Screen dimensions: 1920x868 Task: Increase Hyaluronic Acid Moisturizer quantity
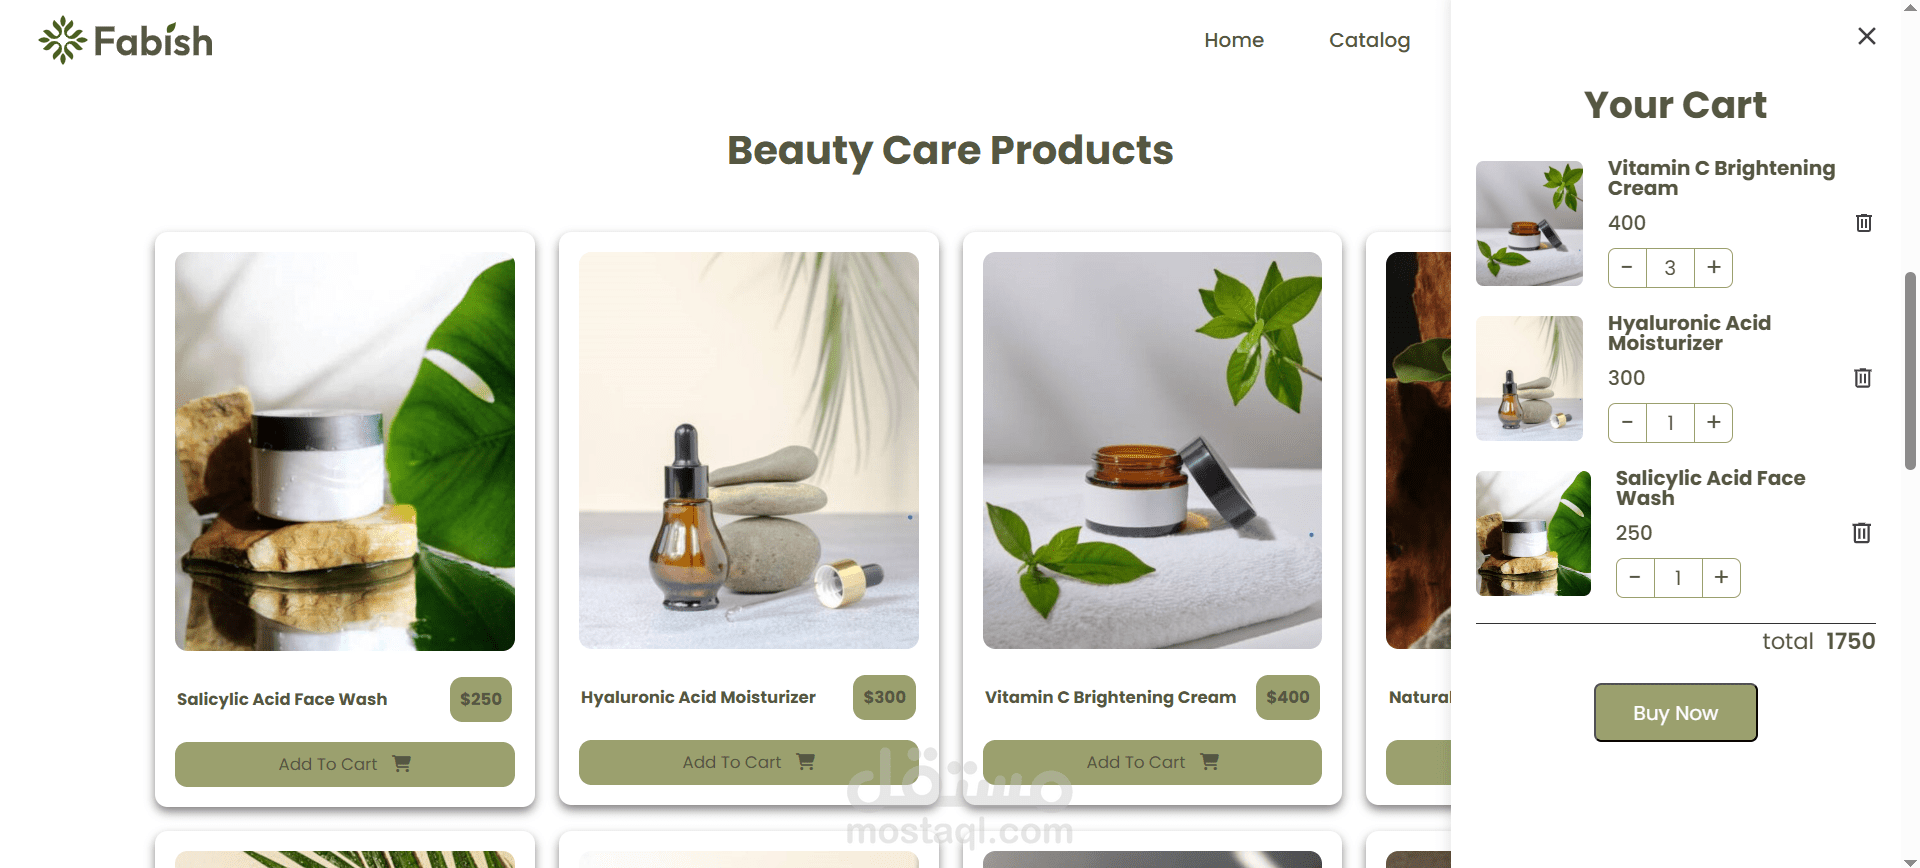point(1714,423)
